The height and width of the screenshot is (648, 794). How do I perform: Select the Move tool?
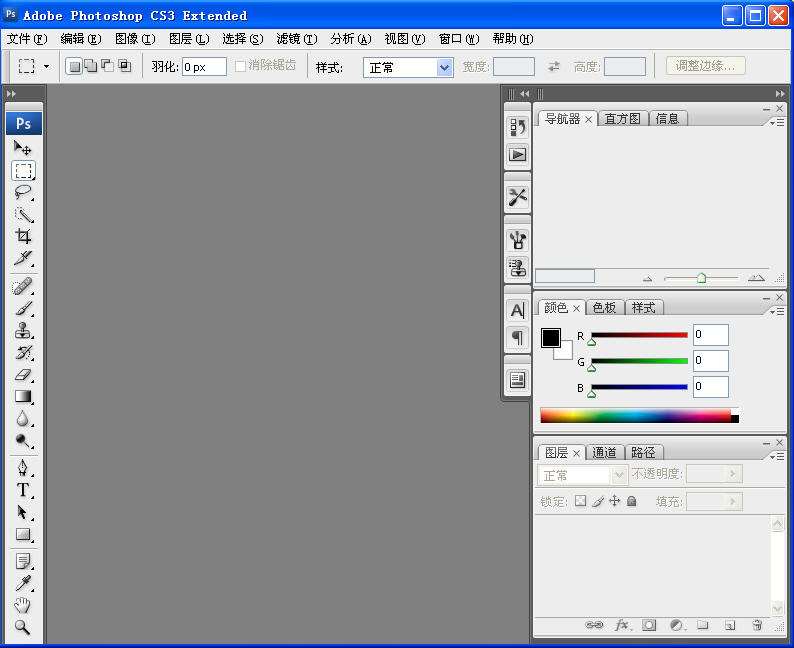[x=23, y=148]
